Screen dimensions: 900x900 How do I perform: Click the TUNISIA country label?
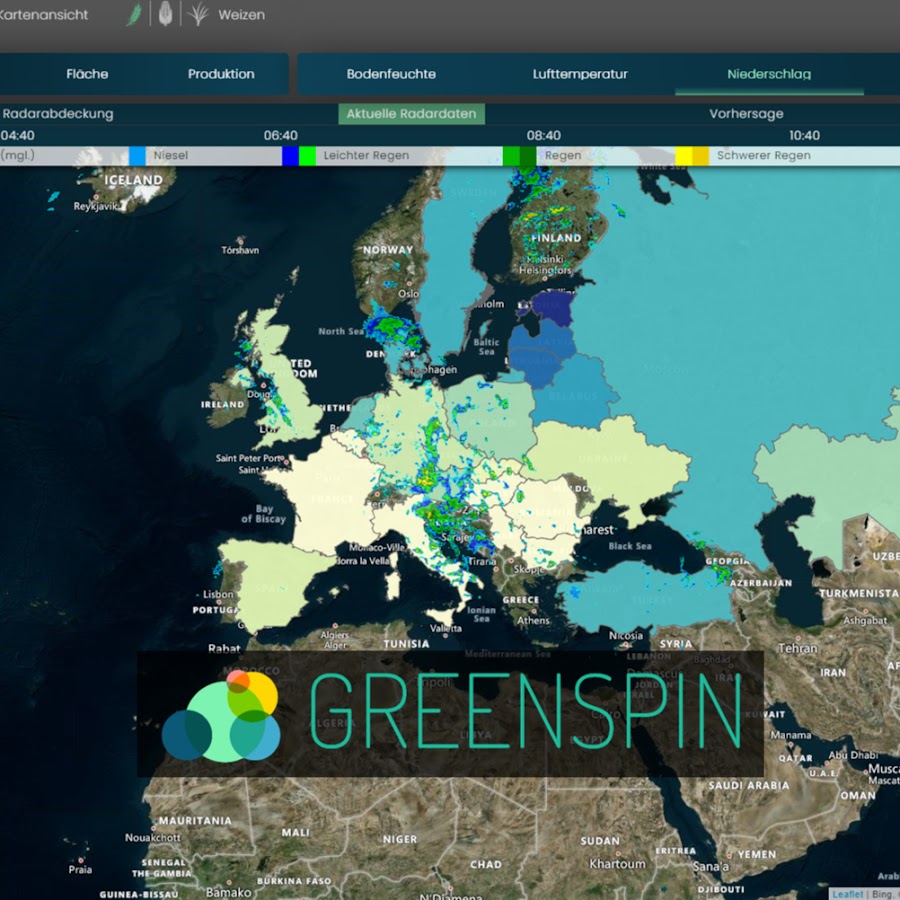tap(406, 644)
